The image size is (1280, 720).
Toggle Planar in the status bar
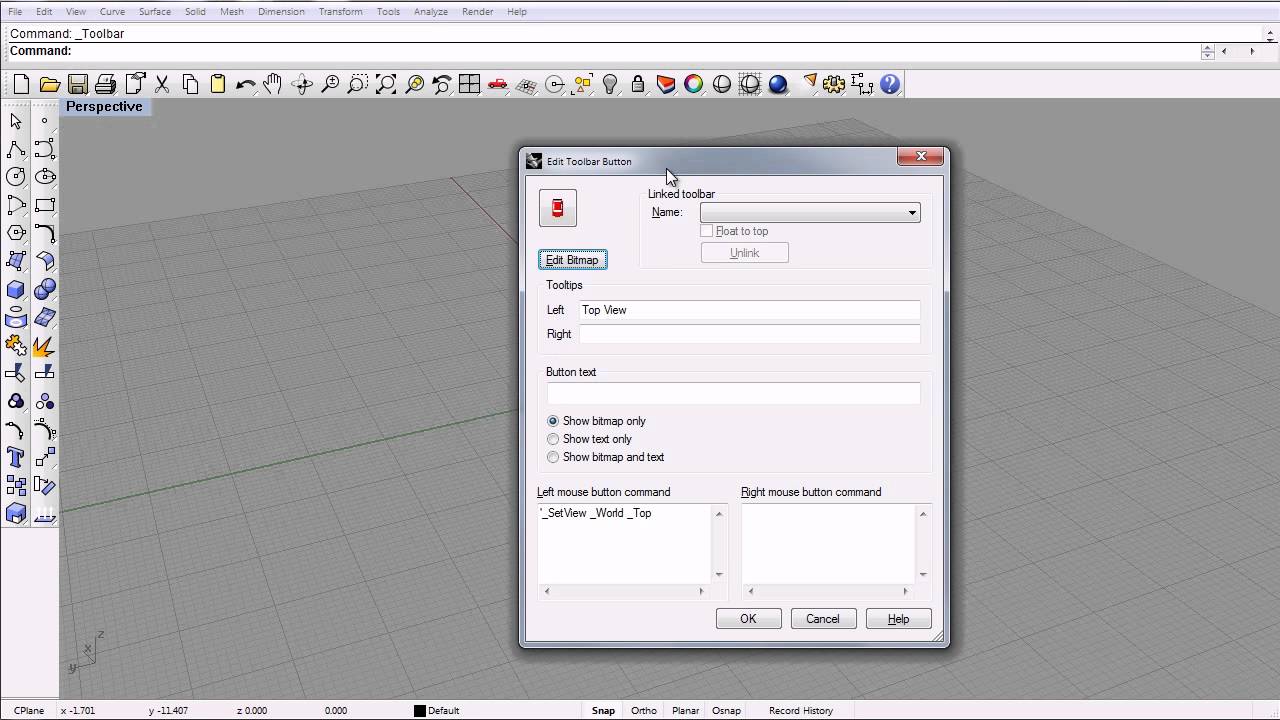point(685,711)
